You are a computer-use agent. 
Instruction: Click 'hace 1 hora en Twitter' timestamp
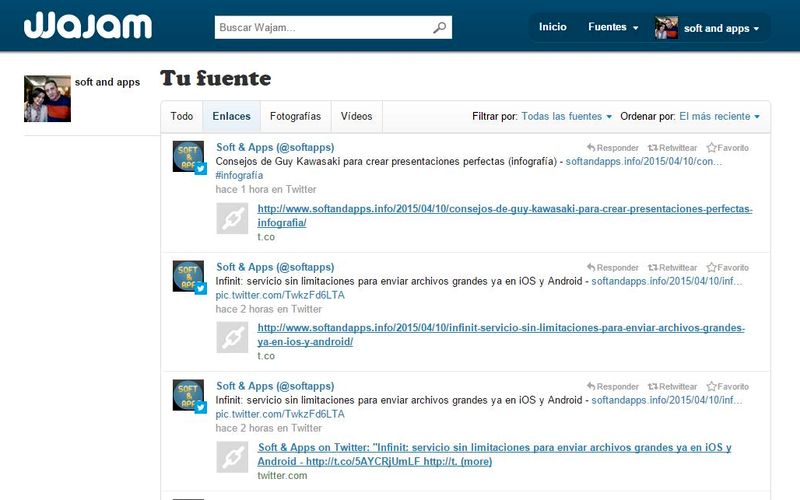pyautogui.click(x=266, y=189)
